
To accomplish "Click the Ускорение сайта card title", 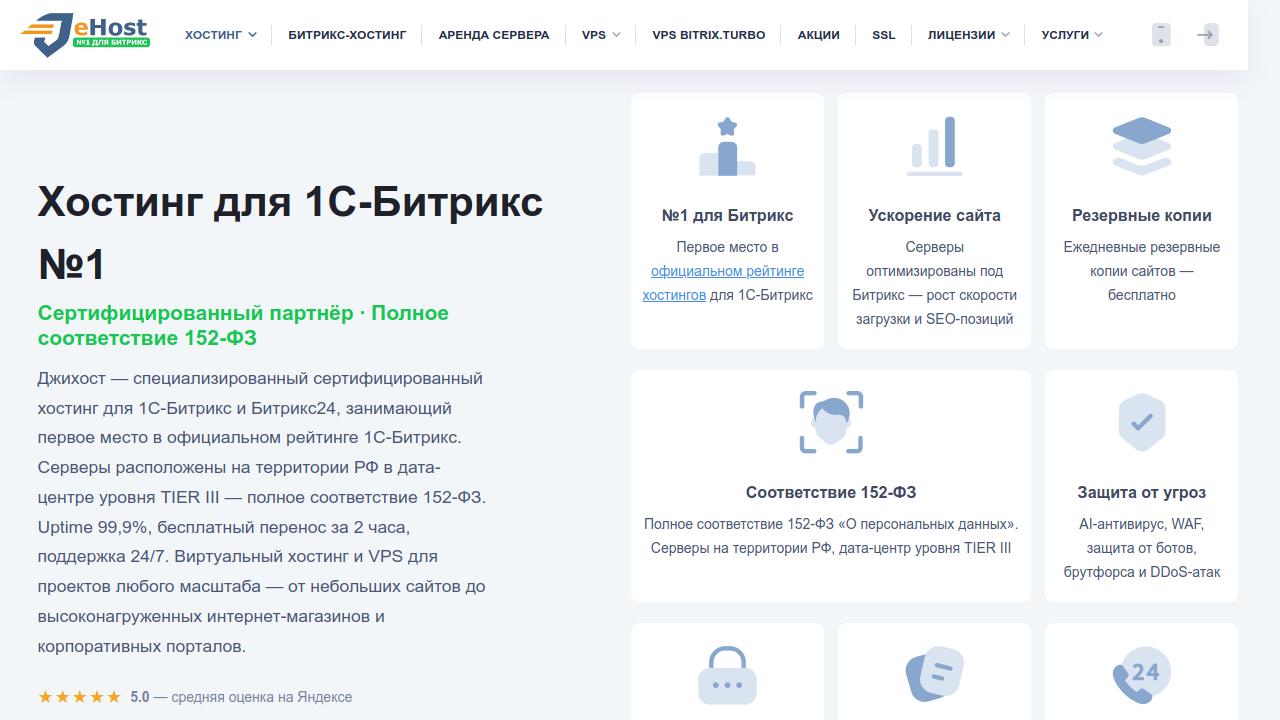I will 934,215.
